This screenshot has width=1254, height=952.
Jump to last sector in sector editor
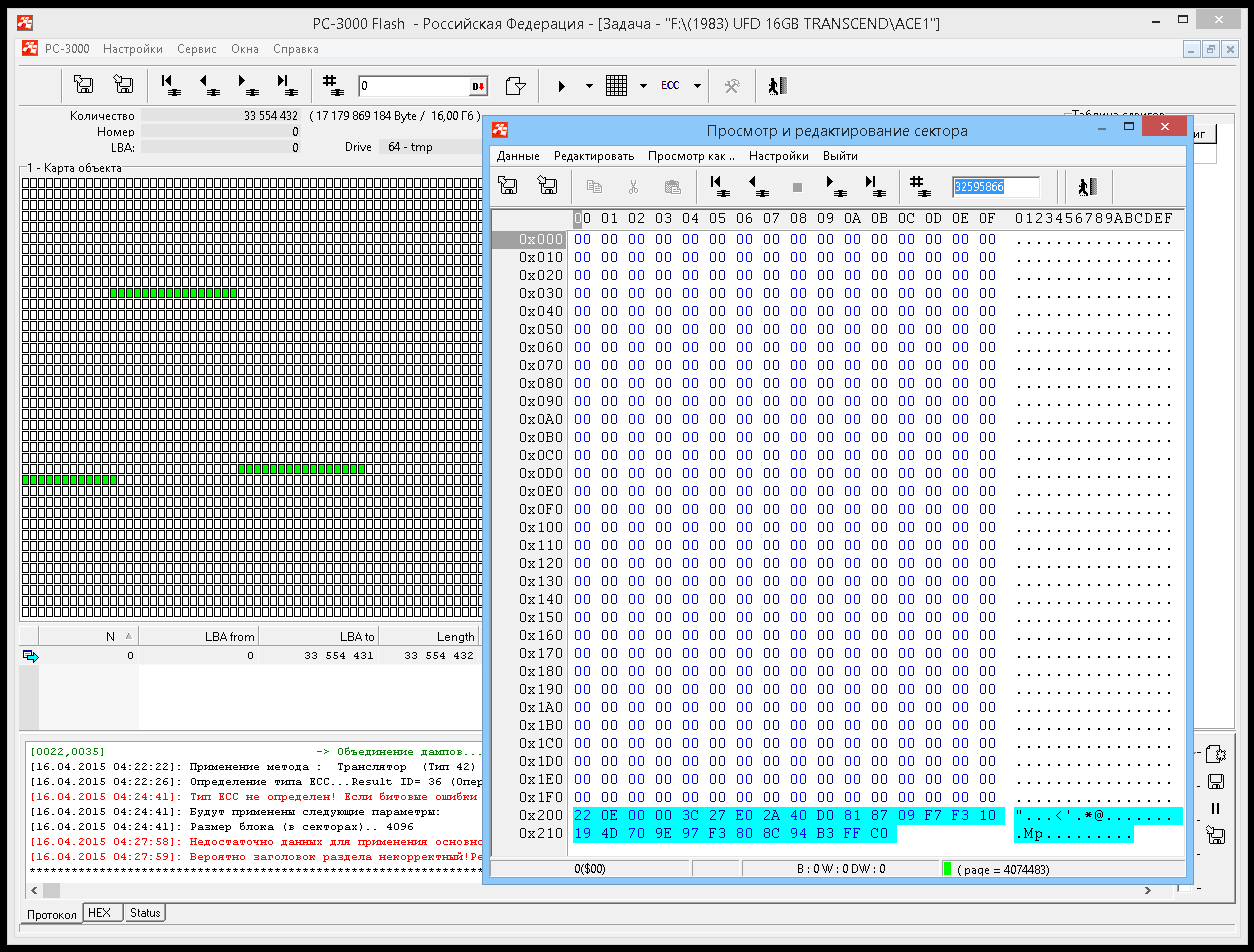[873, 186]
